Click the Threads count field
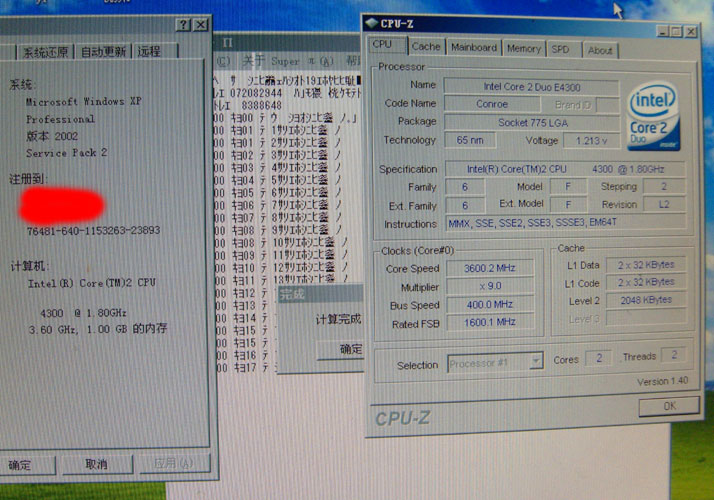Image resolution: width=714 pixels, height=500 pixels. [x=674, y=355]
